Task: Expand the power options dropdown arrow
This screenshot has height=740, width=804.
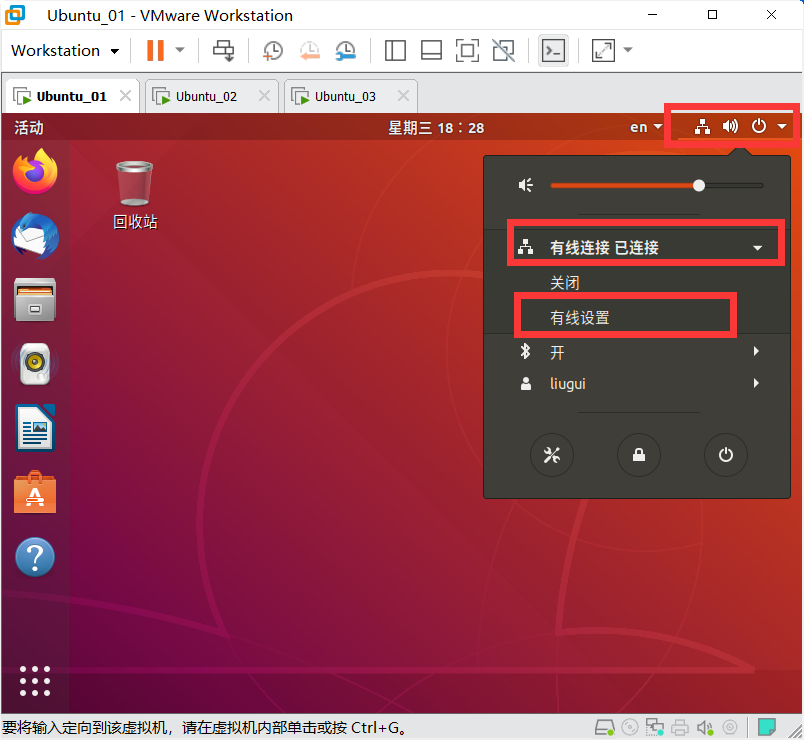Action: 180,50
